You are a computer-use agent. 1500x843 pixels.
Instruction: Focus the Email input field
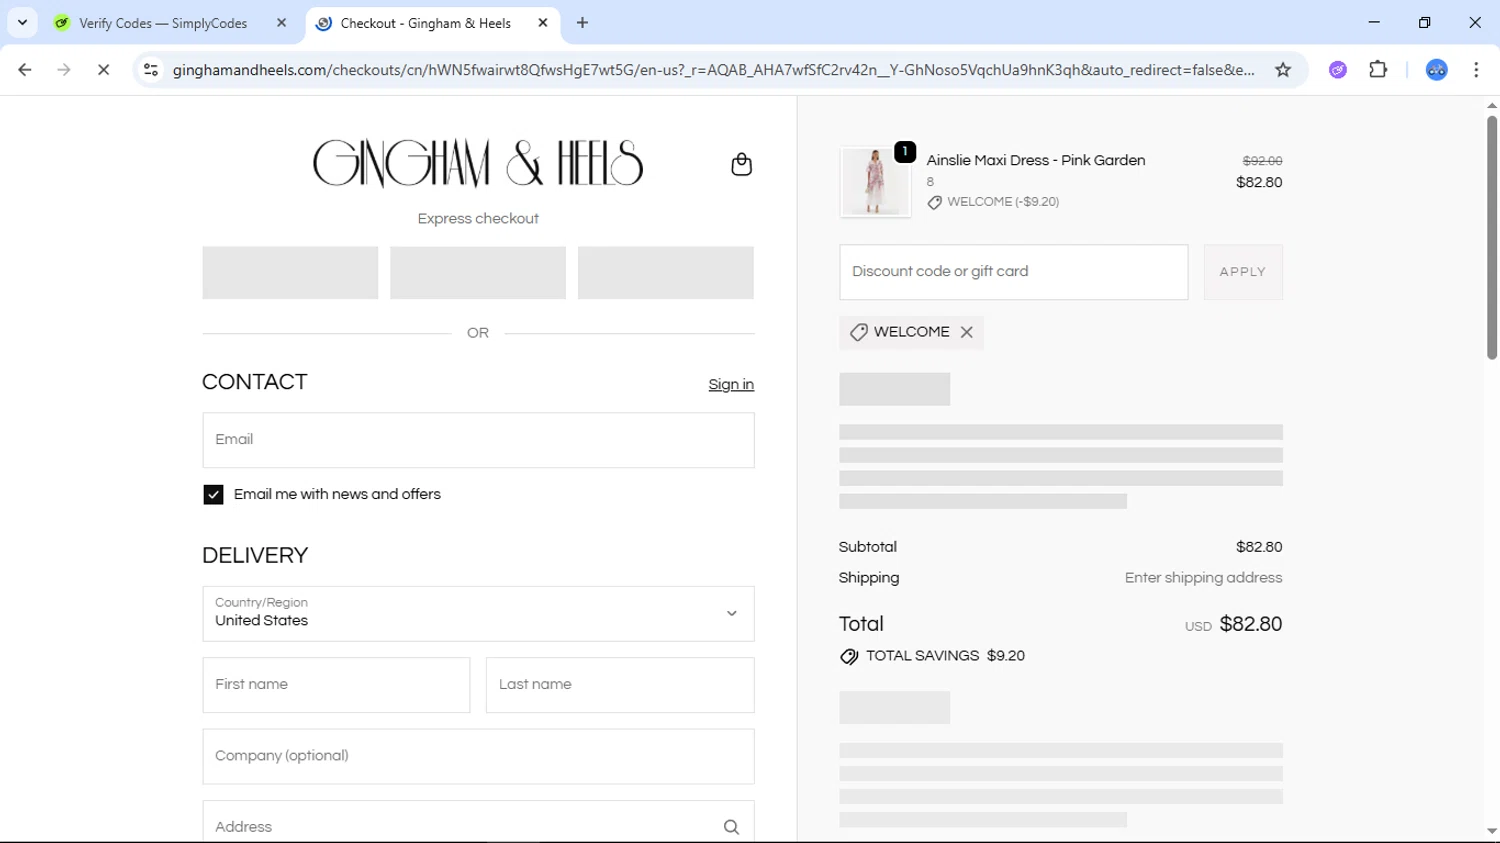pos(478,440)
